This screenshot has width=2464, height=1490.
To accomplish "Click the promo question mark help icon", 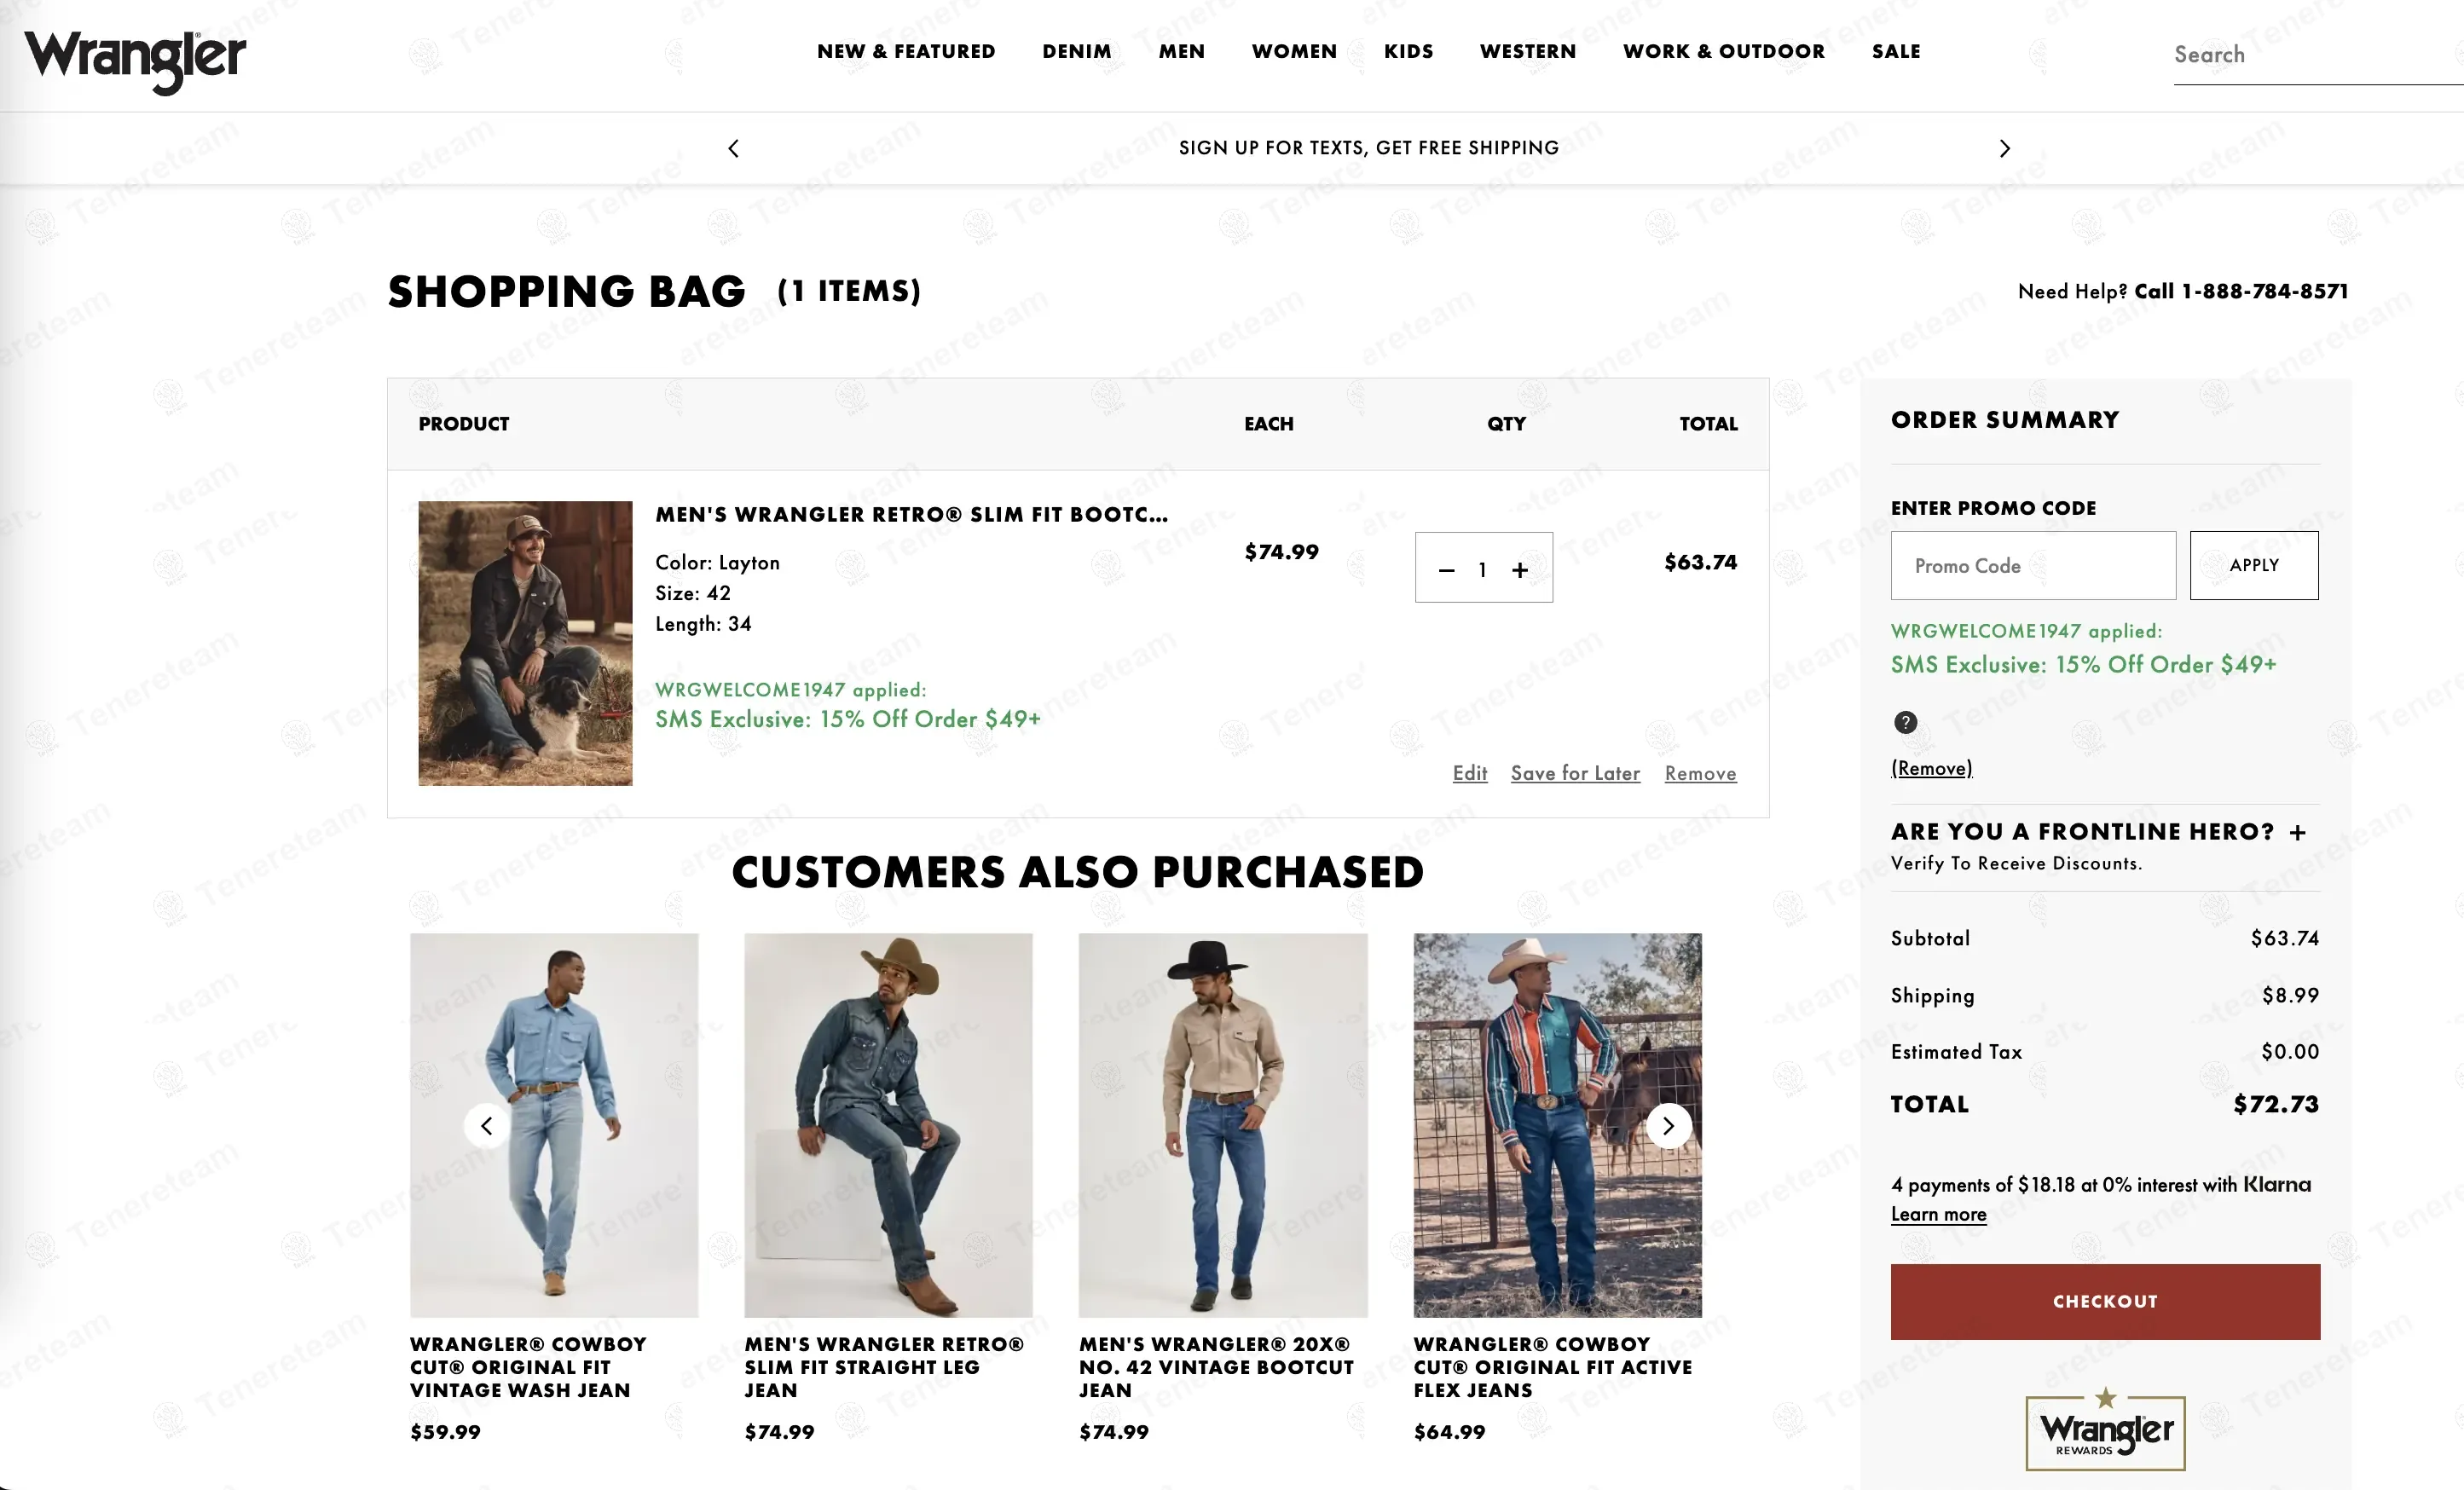I will click(x=1905, y=722).
